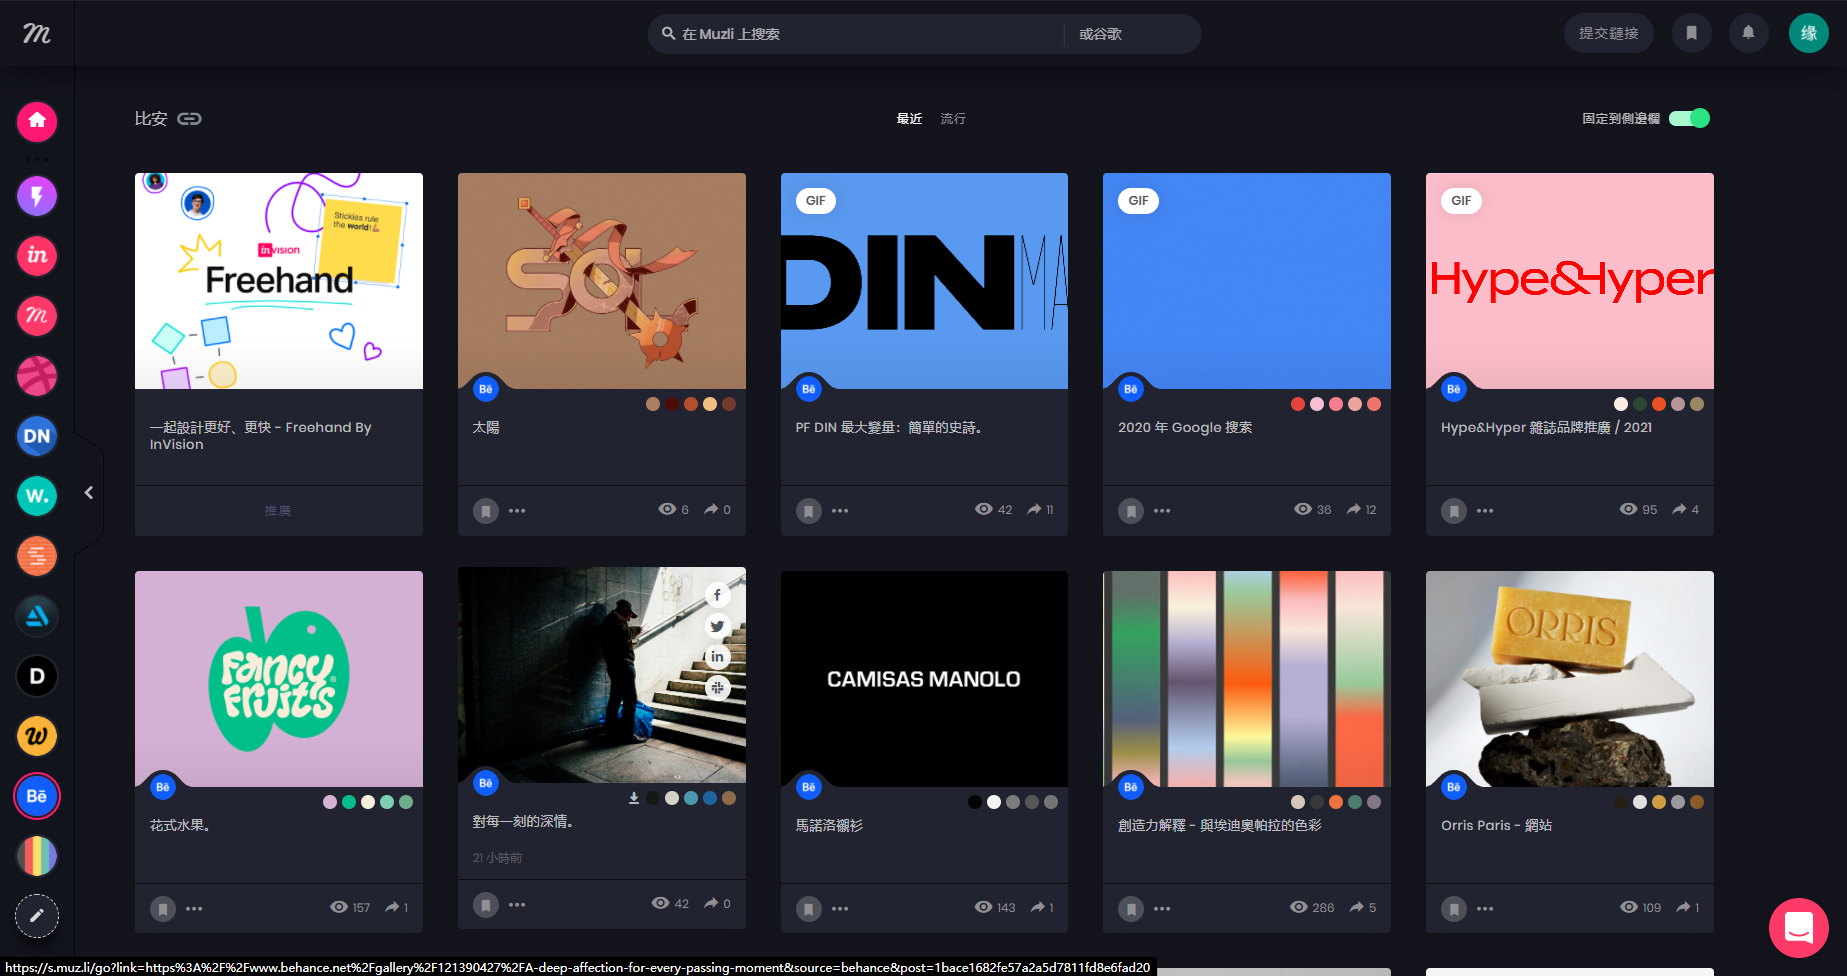Viewport: 1847px width, 976px height.
Task: Open the 'Fancy Fruits' thumbnail
Action: point(279,679)
